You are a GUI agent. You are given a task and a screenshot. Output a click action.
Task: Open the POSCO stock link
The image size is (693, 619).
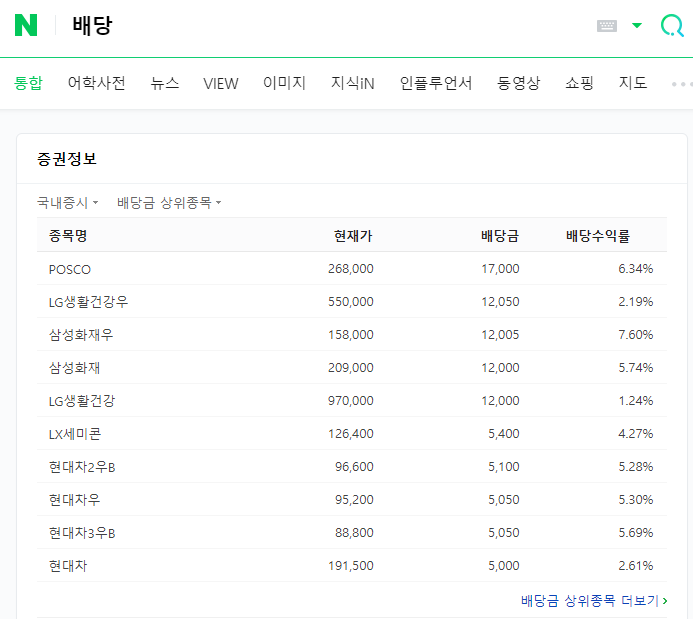click(70, 269)
